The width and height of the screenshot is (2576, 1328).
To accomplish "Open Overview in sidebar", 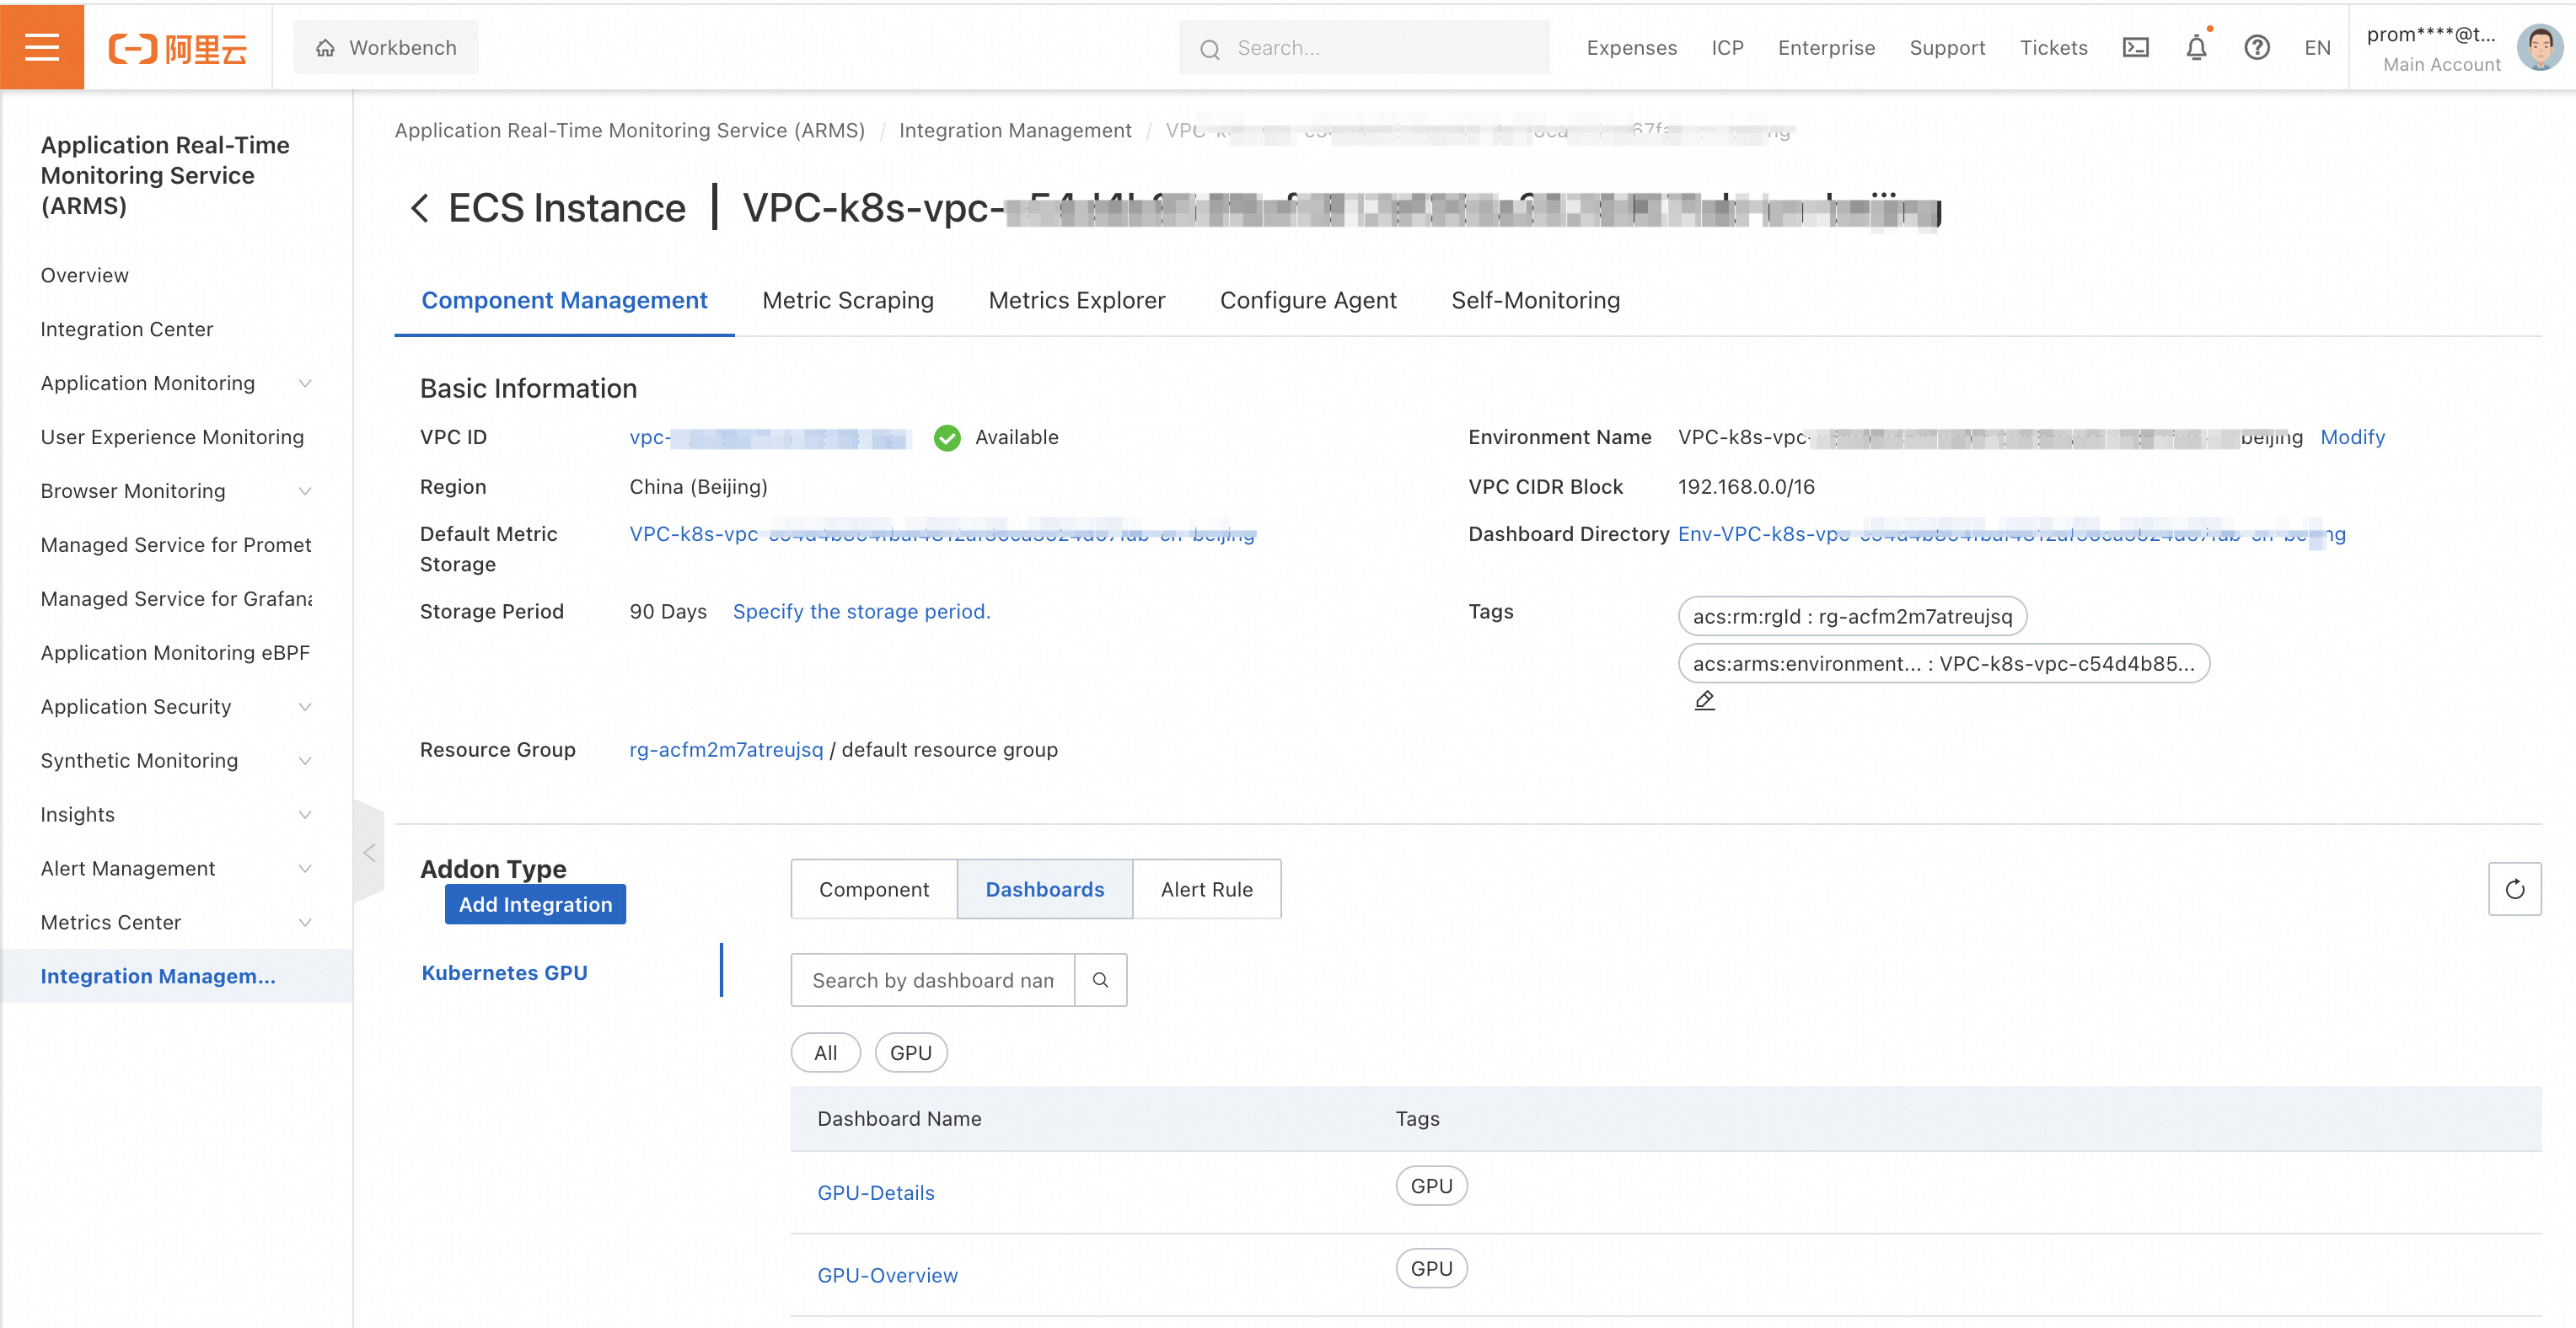I will 85,275.
